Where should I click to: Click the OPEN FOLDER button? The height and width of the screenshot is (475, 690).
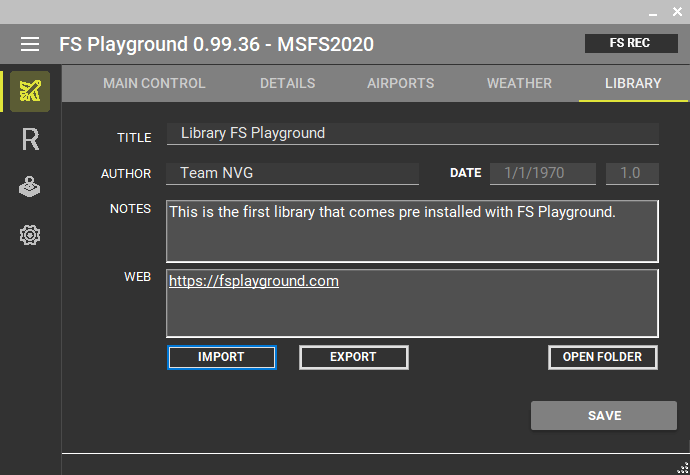coord(603,357)
